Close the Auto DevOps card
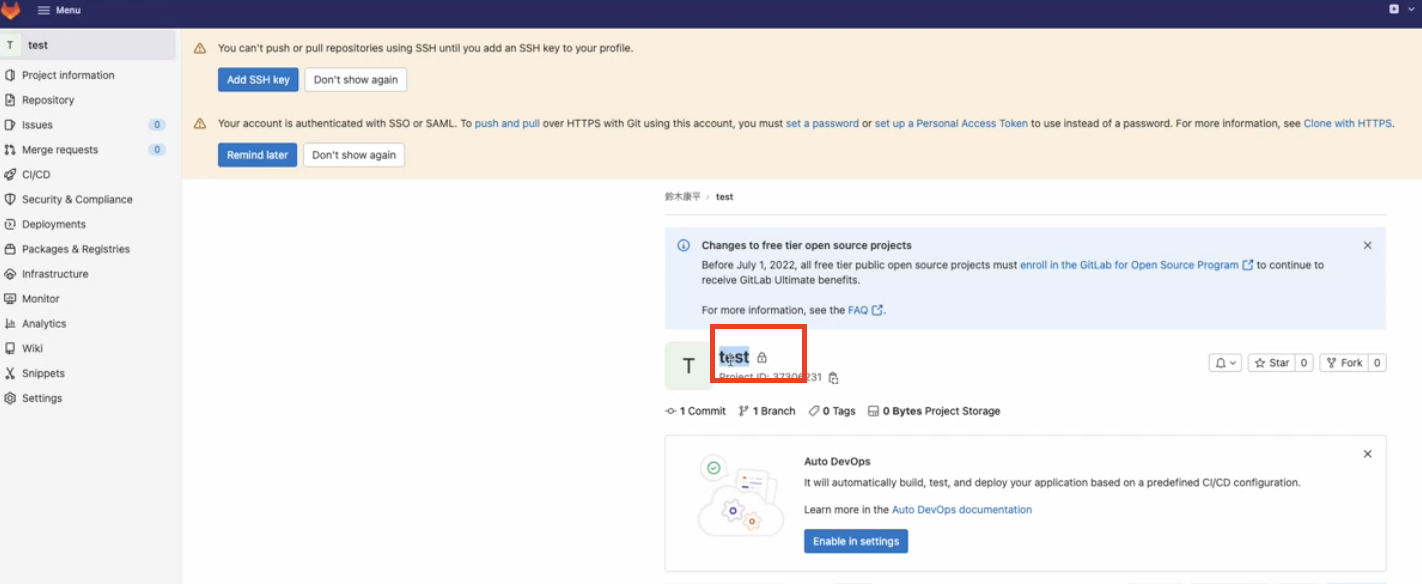 click(1367, 454)
